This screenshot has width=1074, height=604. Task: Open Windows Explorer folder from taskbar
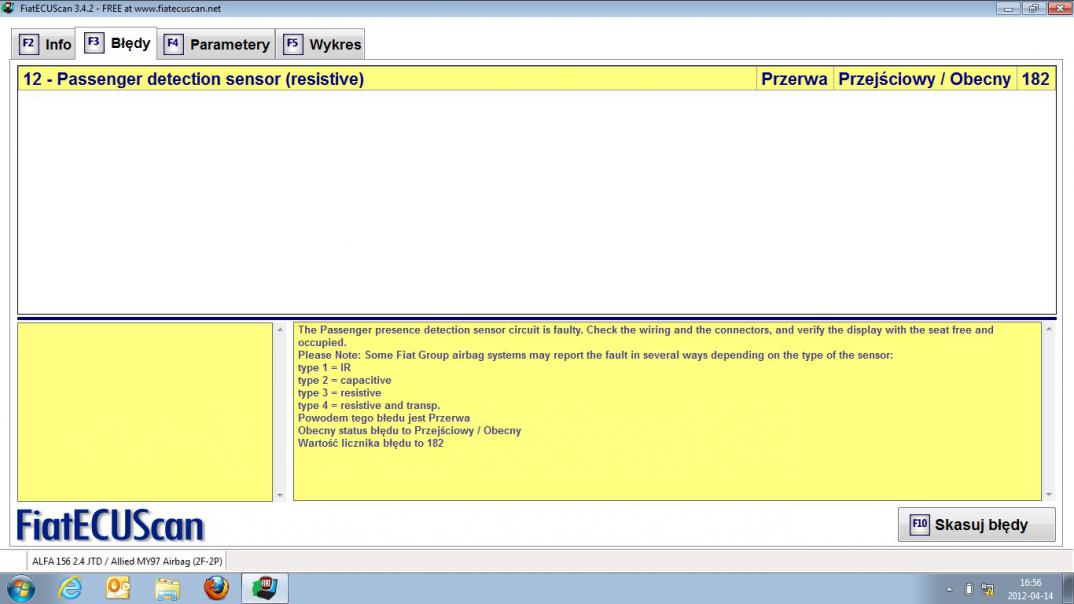point(167,588)
